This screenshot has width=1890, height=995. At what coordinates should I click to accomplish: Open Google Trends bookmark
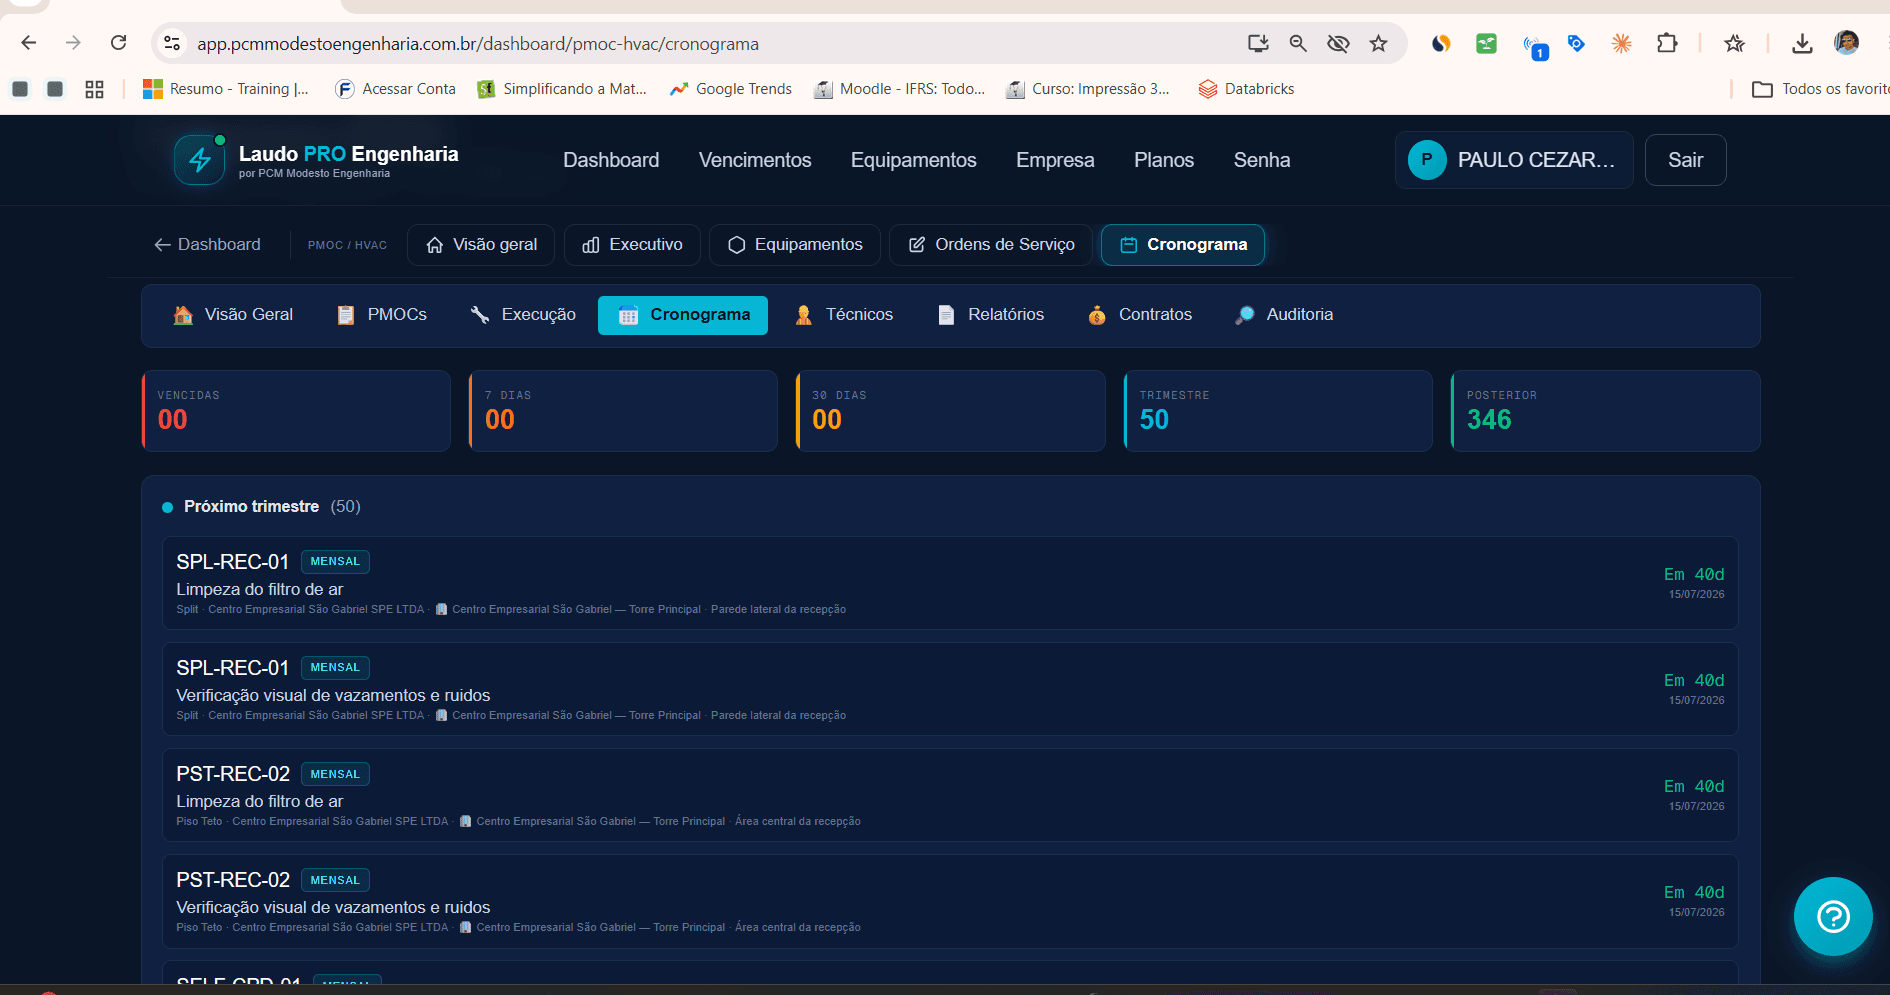pos(731,89)
